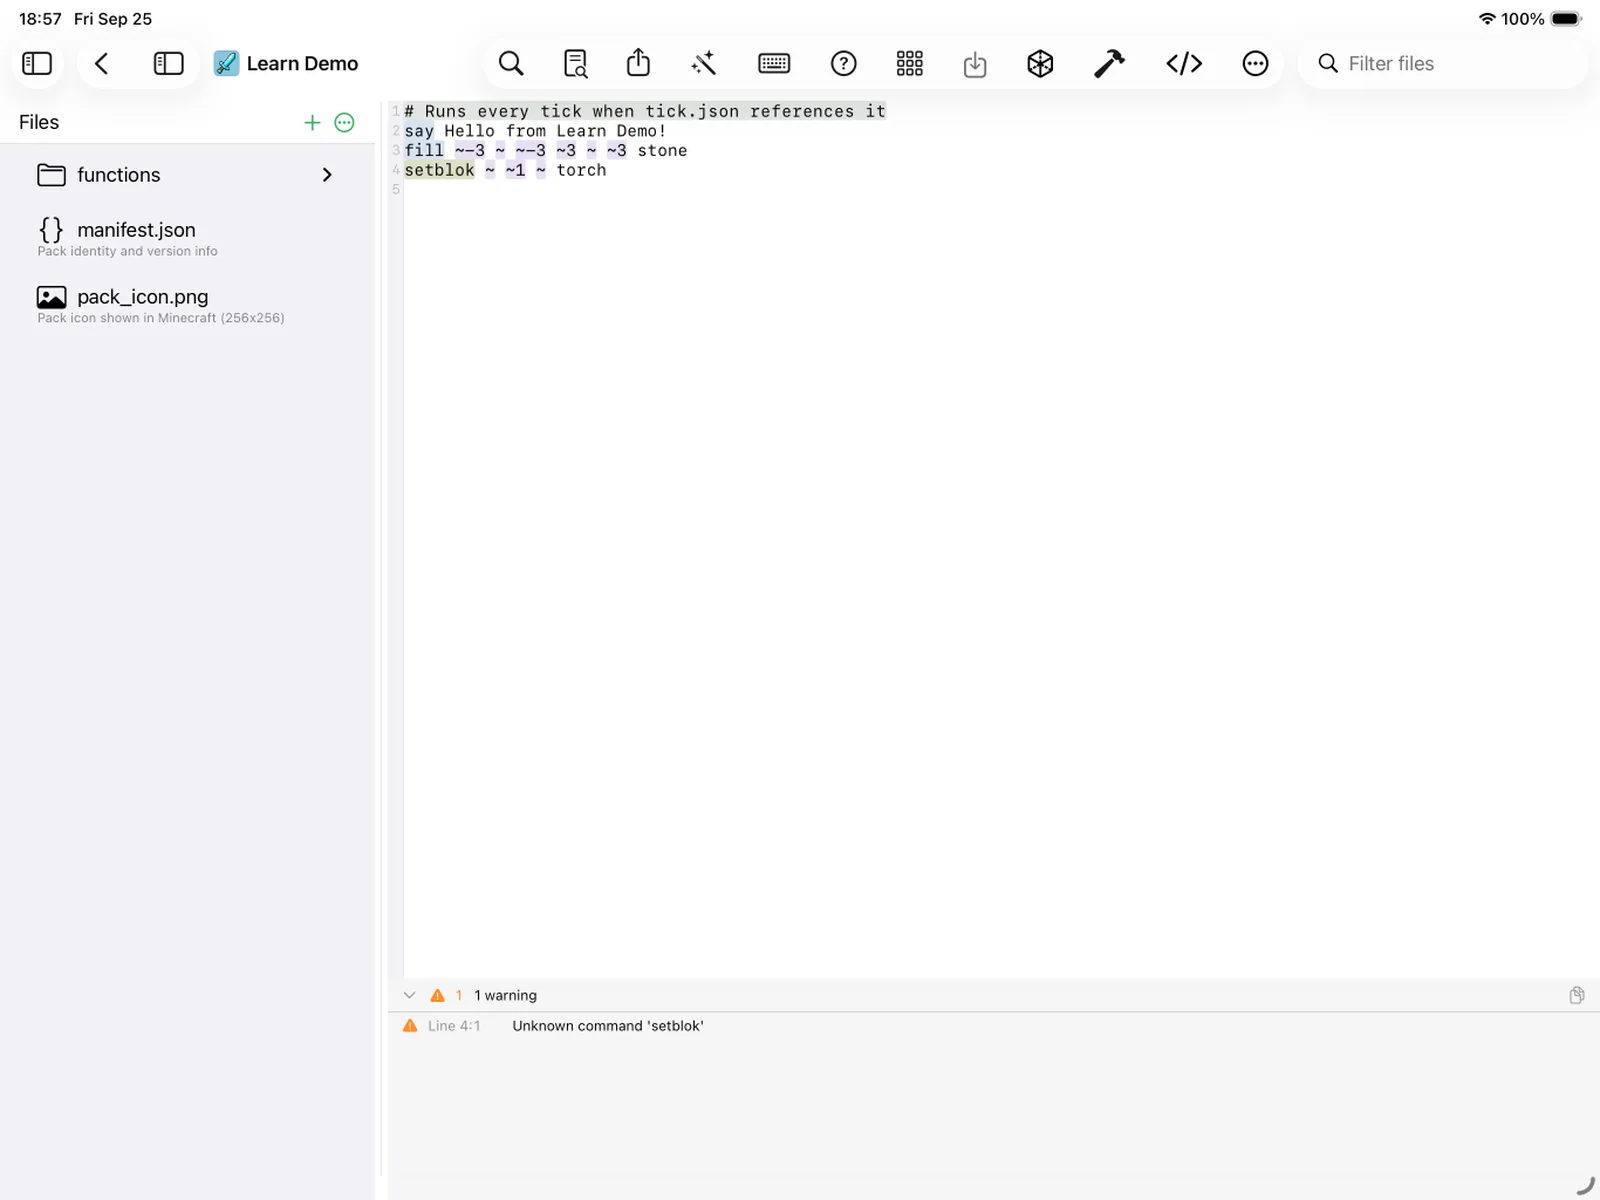
Task: Open the find-in-document icon
Action: pos(576,64)
